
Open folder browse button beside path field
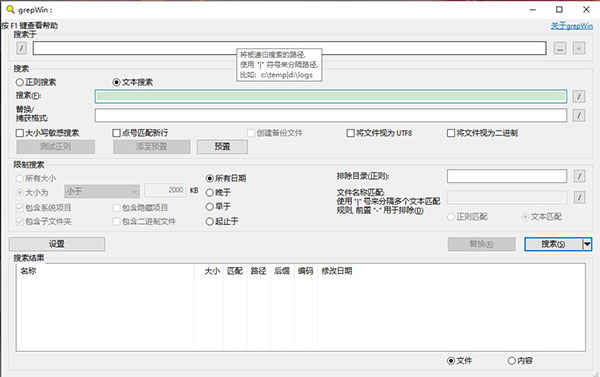[560, 48]
